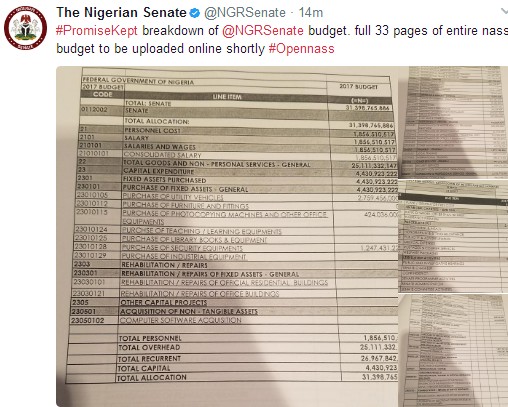Click the 'TOTAL CAPITAL' row in photo
This screenshot has width=508, height=407.
(x=144, y=368)
